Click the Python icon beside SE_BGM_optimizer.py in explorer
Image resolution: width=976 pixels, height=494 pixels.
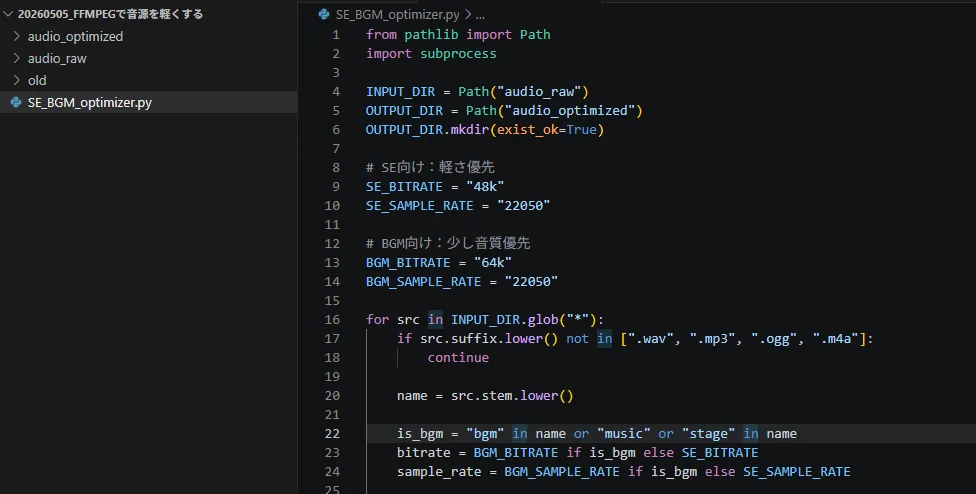(16, 102)
